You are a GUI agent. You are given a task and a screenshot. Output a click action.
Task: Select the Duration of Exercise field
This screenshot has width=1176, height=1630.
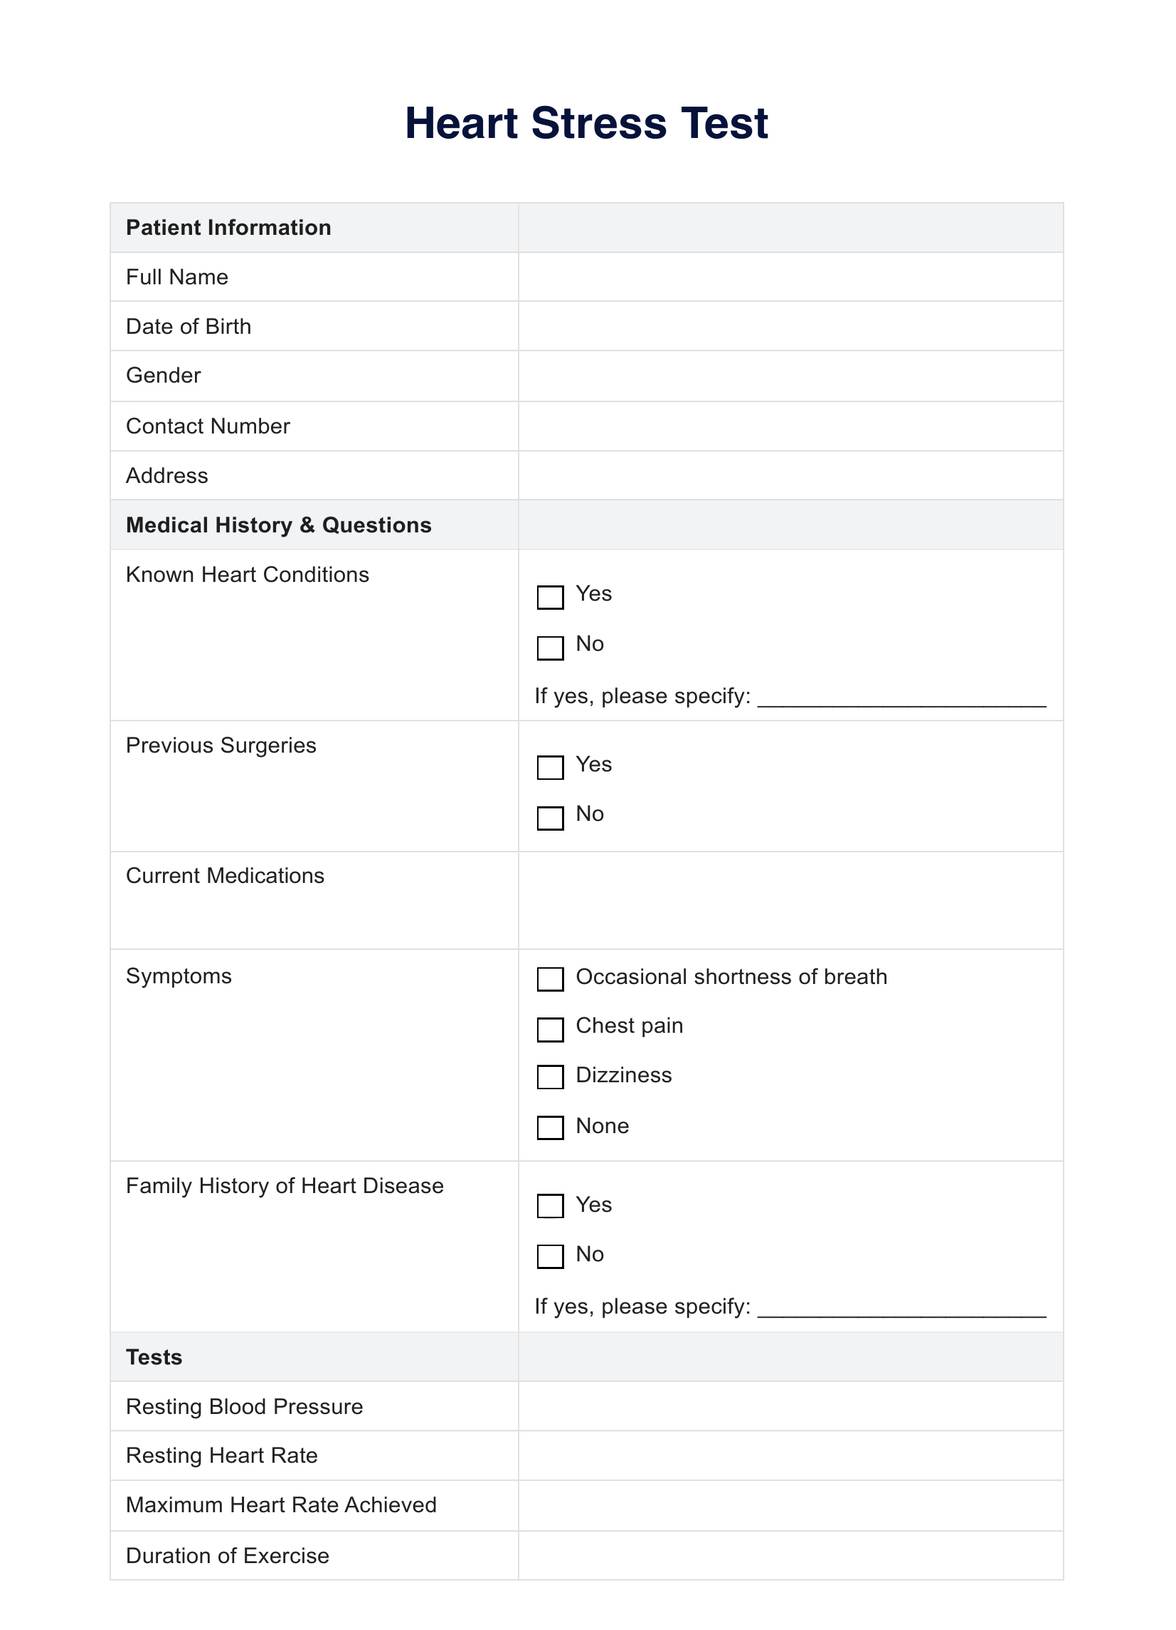coord(790,1555)
